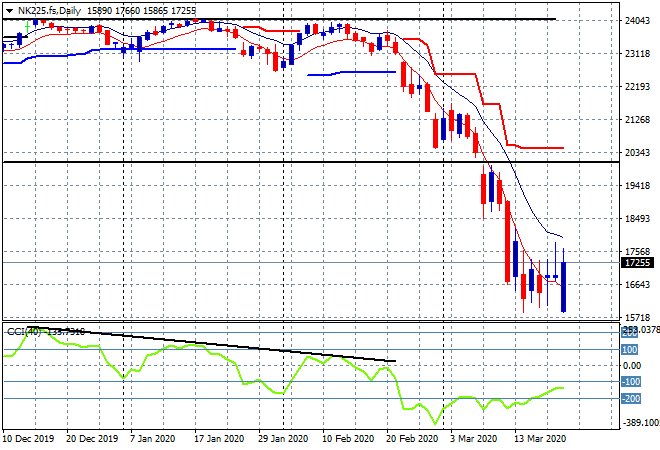Select the price axis label 17568
660x450 pixels.
pos(637,252)
